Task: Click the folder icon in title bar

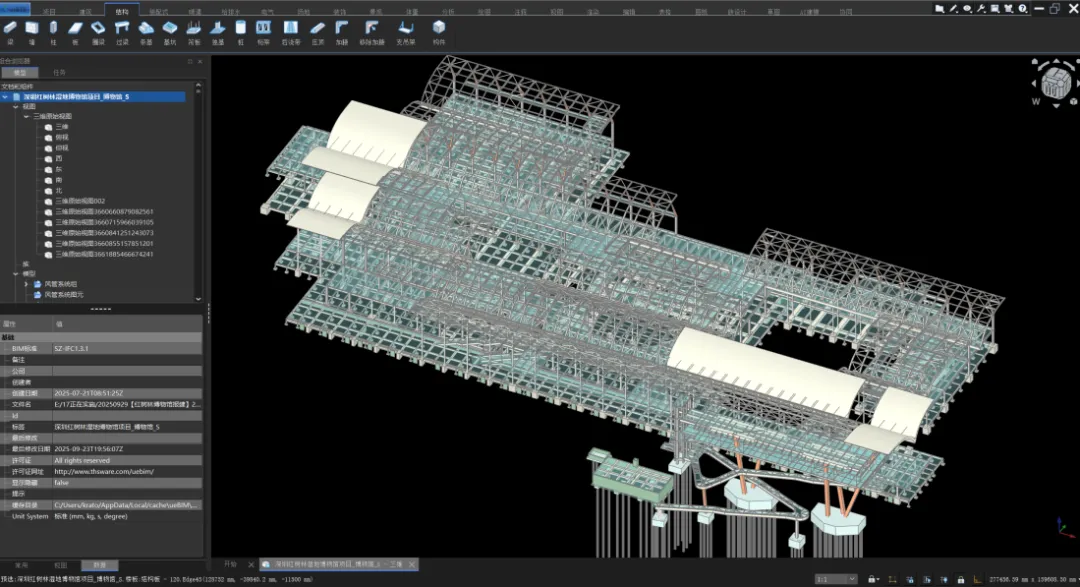Action: [x=939, y=9]
